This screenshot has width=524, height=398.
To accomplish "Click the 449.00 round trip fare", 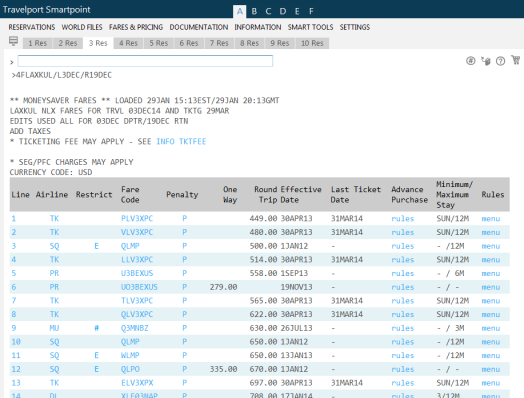I will pyautogui.click(x=263, y=219).
